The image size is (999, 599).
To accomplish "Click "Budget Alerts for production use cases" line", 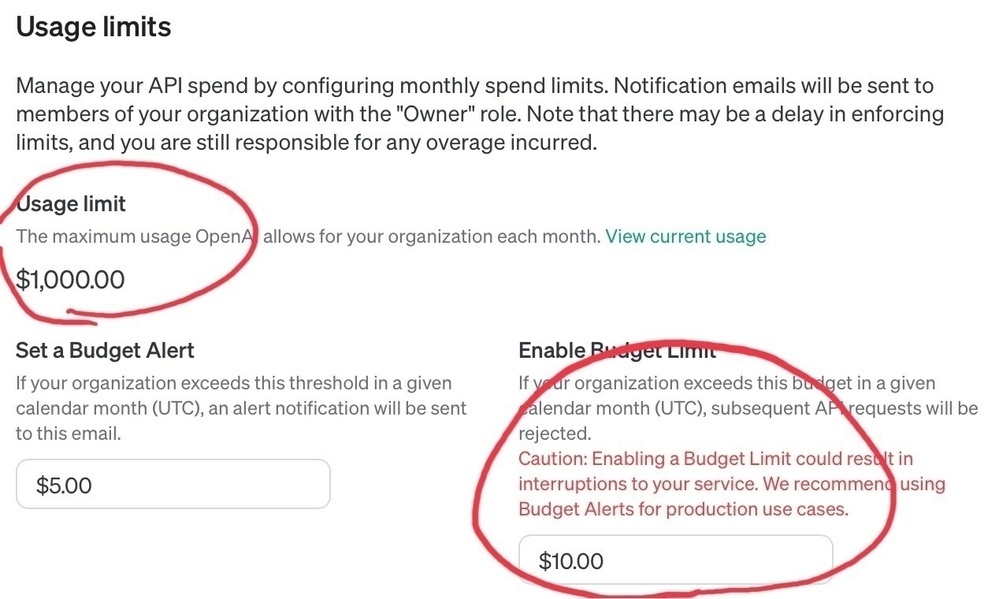I will (x=684, y=509).
